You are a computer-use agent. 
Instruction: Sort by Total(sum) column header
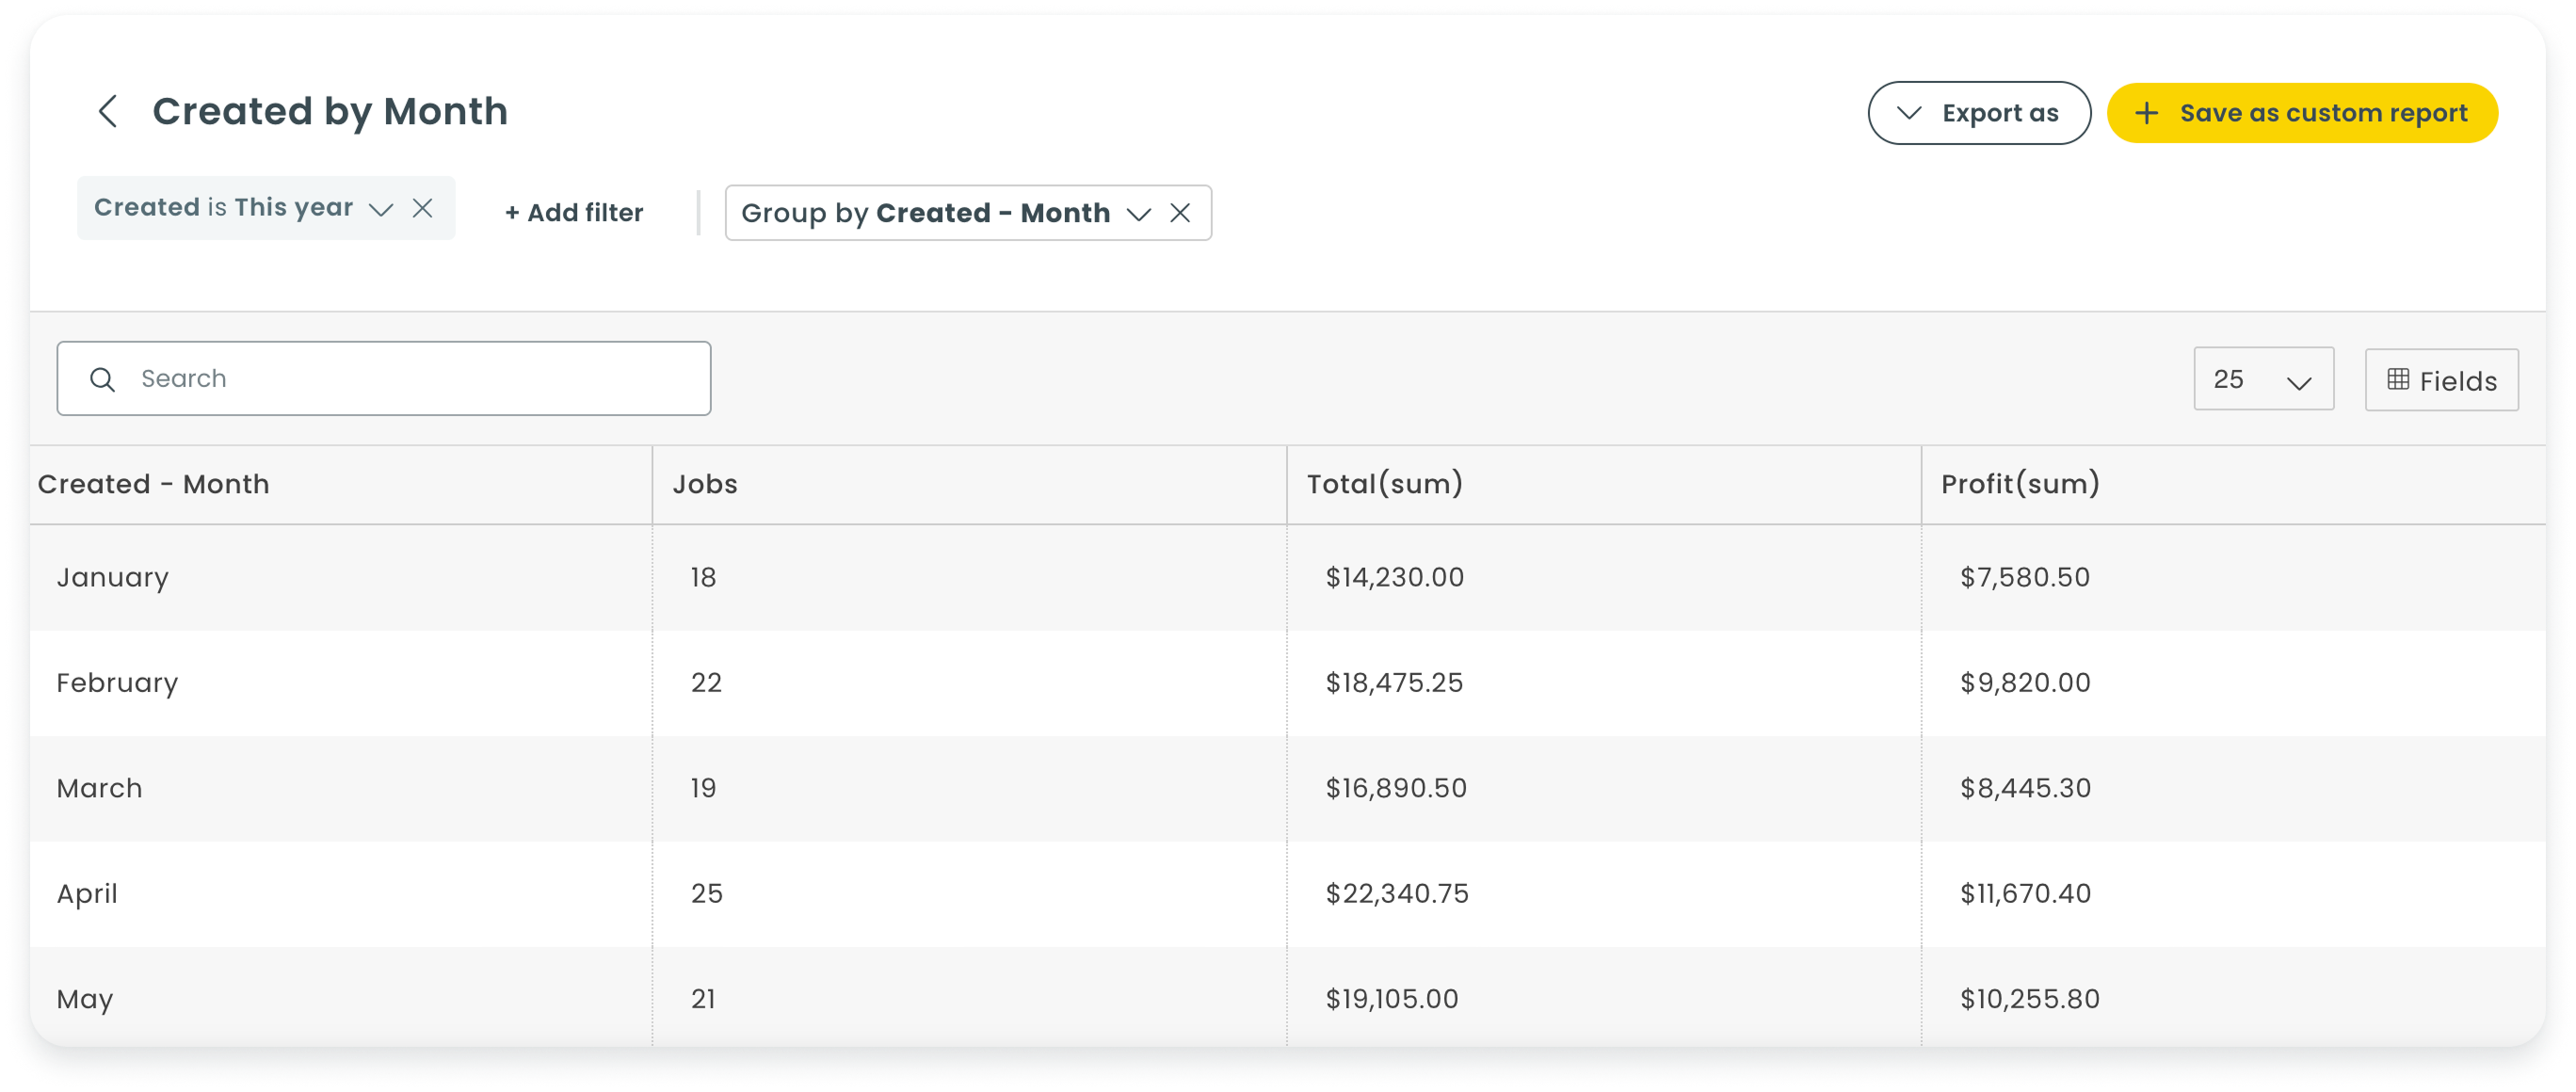(1384, 484)
